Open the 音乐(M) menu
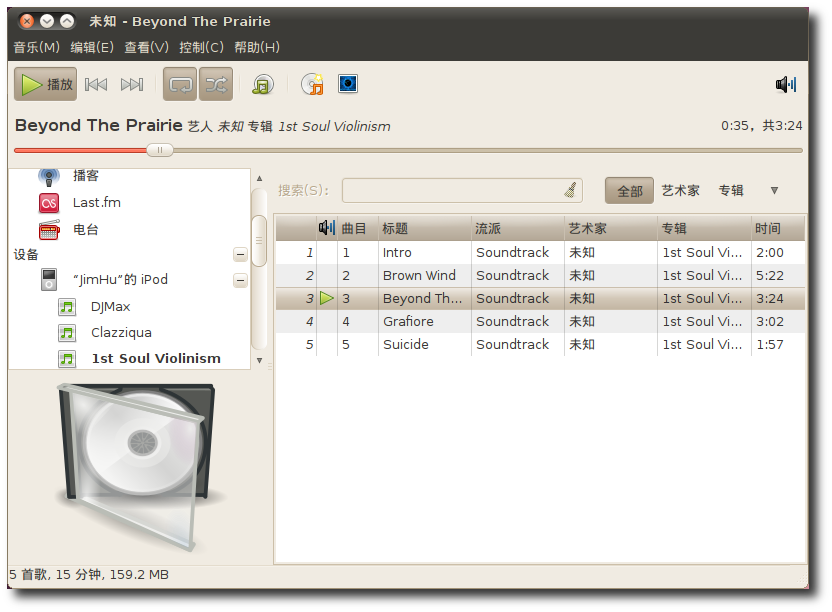832x612 pixels. [x=36, y=47]
